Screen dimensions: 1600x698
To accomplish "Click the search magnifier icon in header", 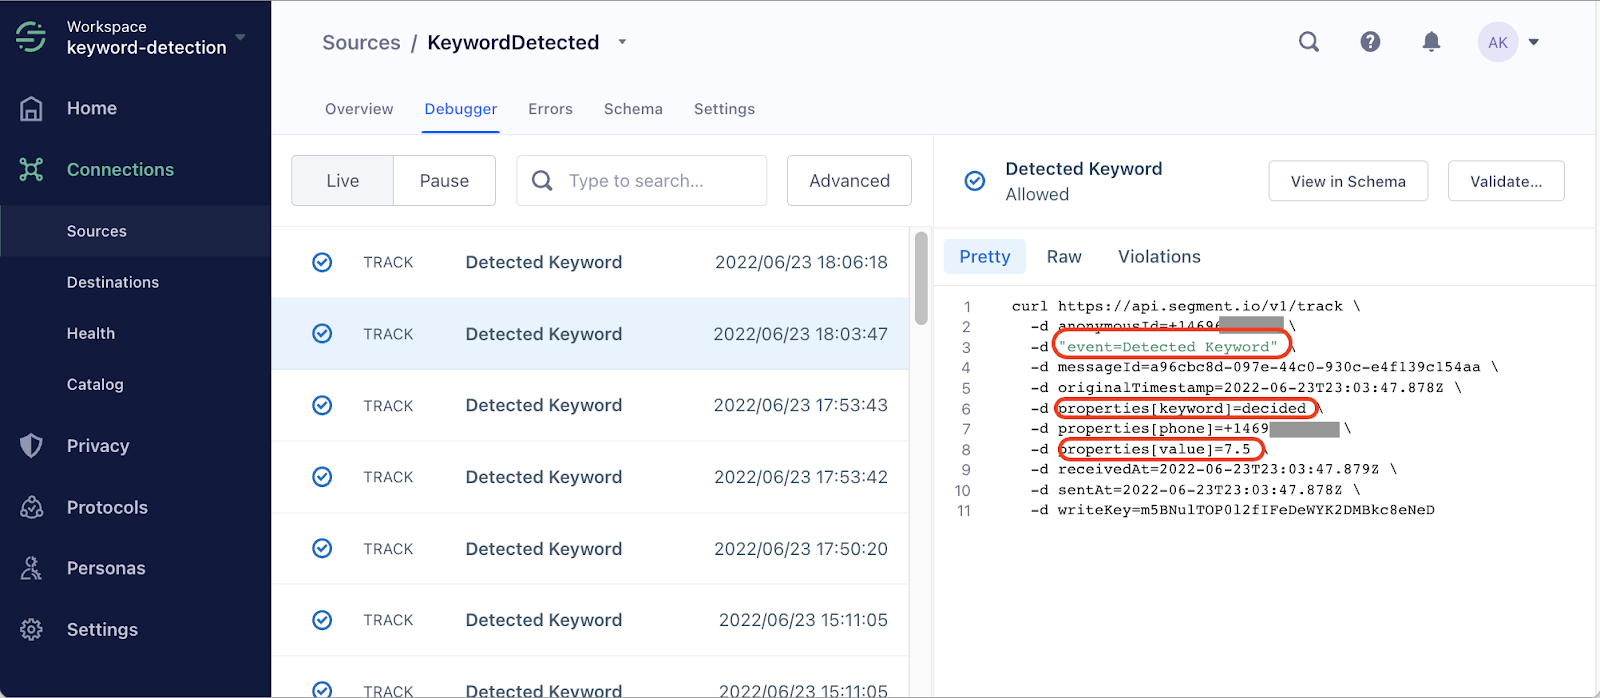I will point(1308,41).
